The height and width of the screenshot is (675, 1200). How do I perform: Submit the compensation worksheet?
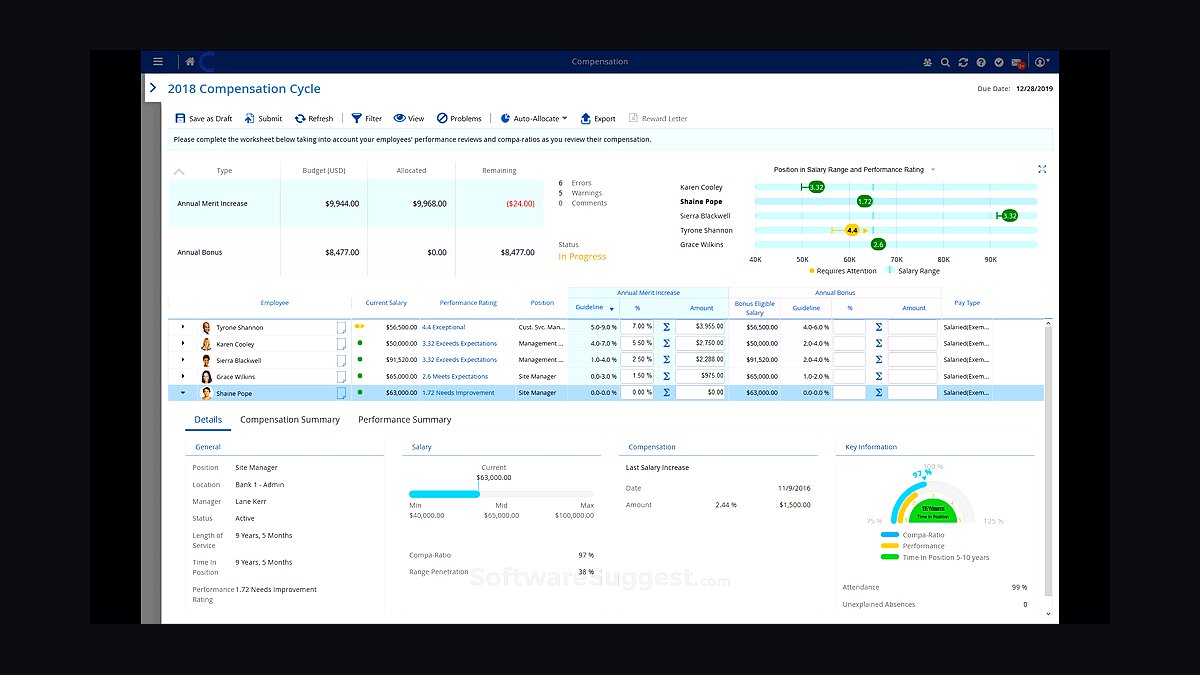point(263,118)
